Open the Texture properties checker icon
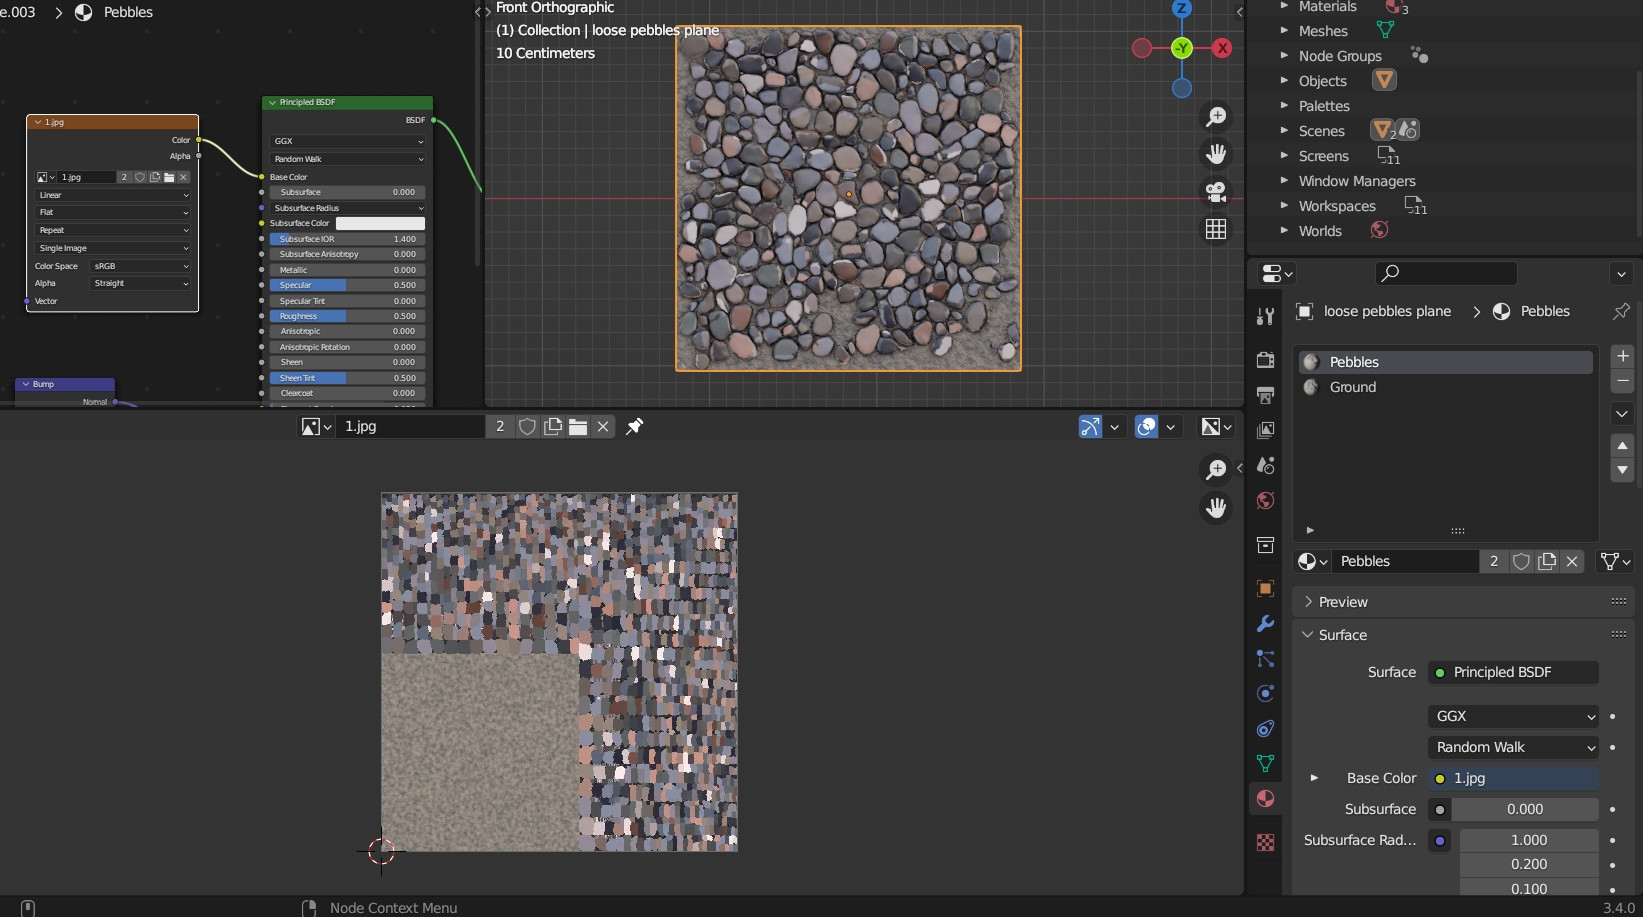This screenshot has width=1643, height=917. click(x=1265, y=842)
